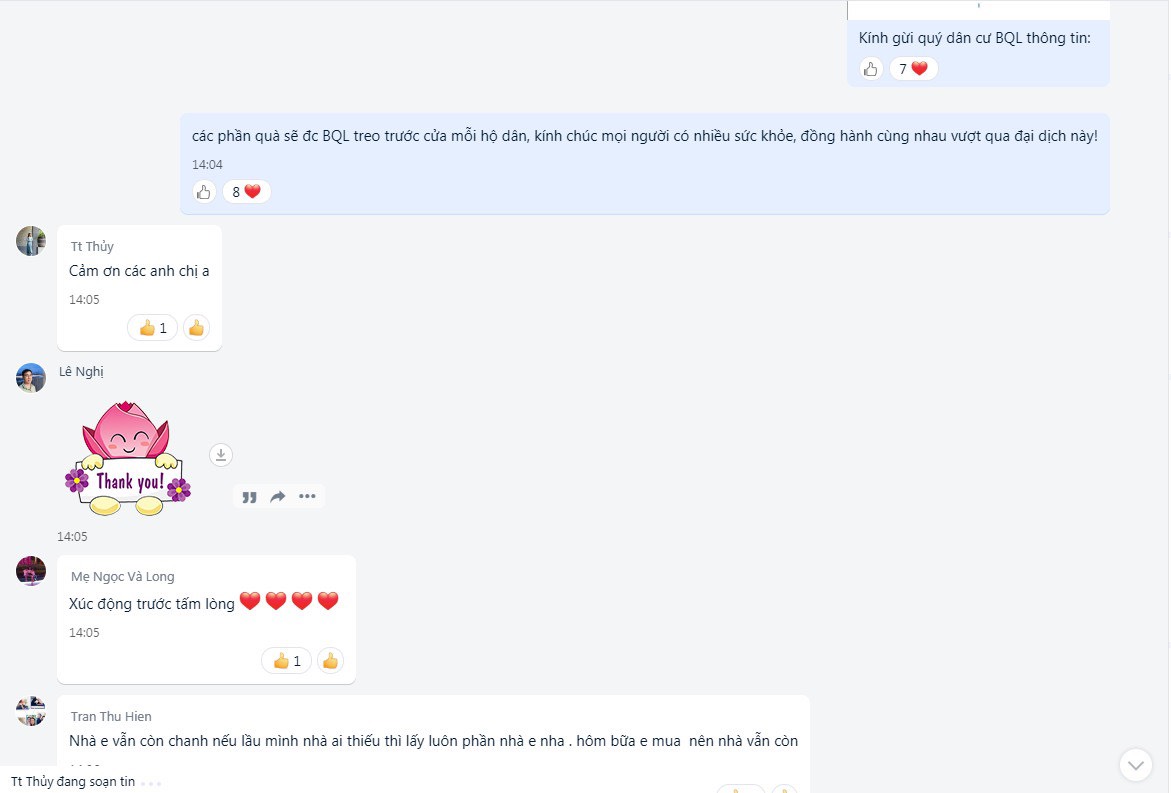Show the thumbs-up count on Tt Thủy's message
The image size is (1171, 793).
click(152, 328)
